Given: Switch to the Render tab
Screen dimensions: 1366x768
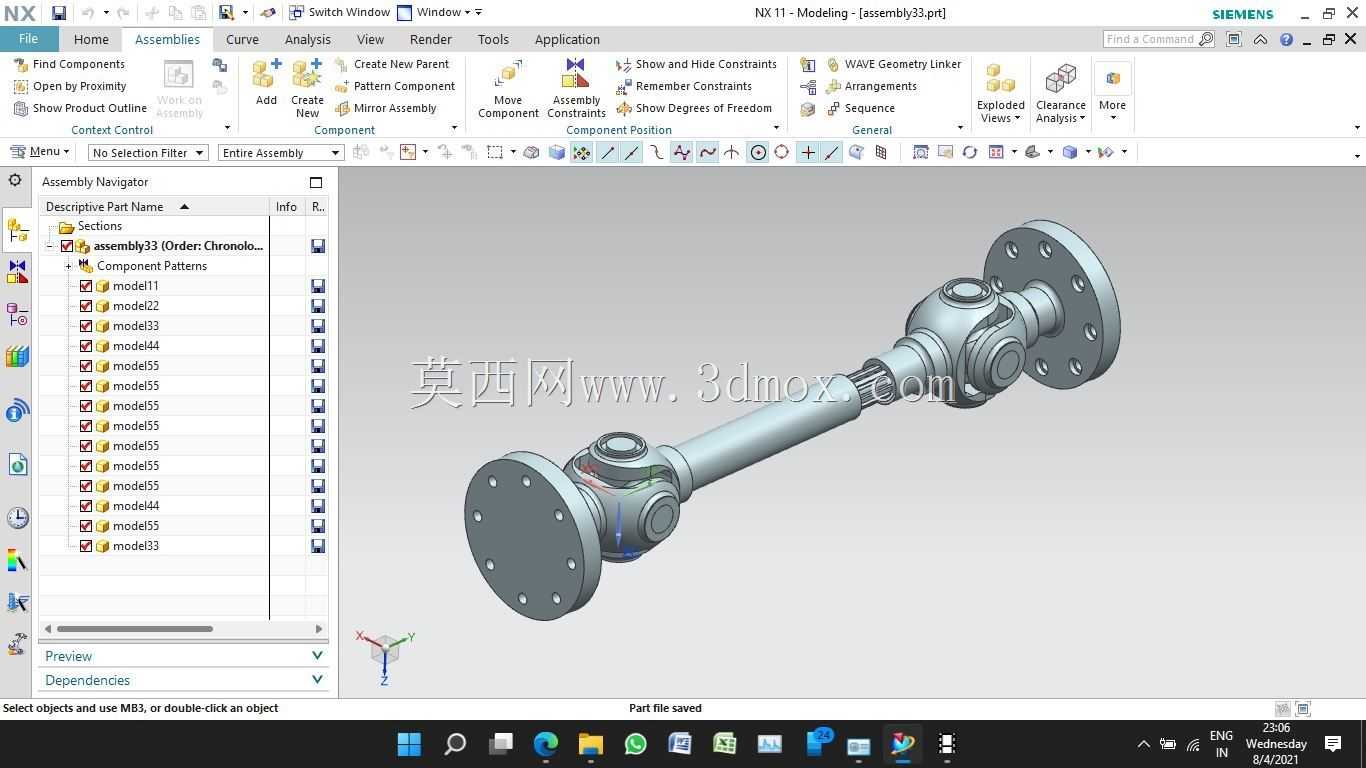Looking at the screenshot, I should click(x=431, y=39).
